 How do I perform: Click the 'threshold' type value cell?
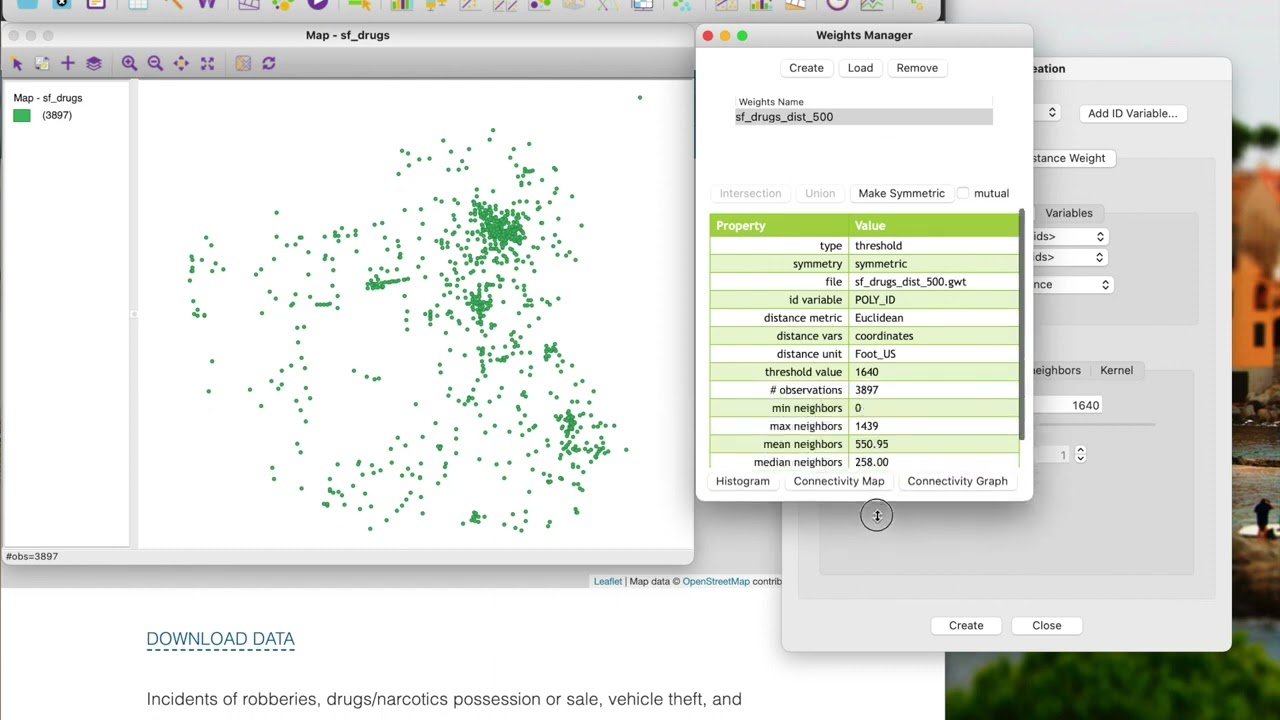point(934,246)
